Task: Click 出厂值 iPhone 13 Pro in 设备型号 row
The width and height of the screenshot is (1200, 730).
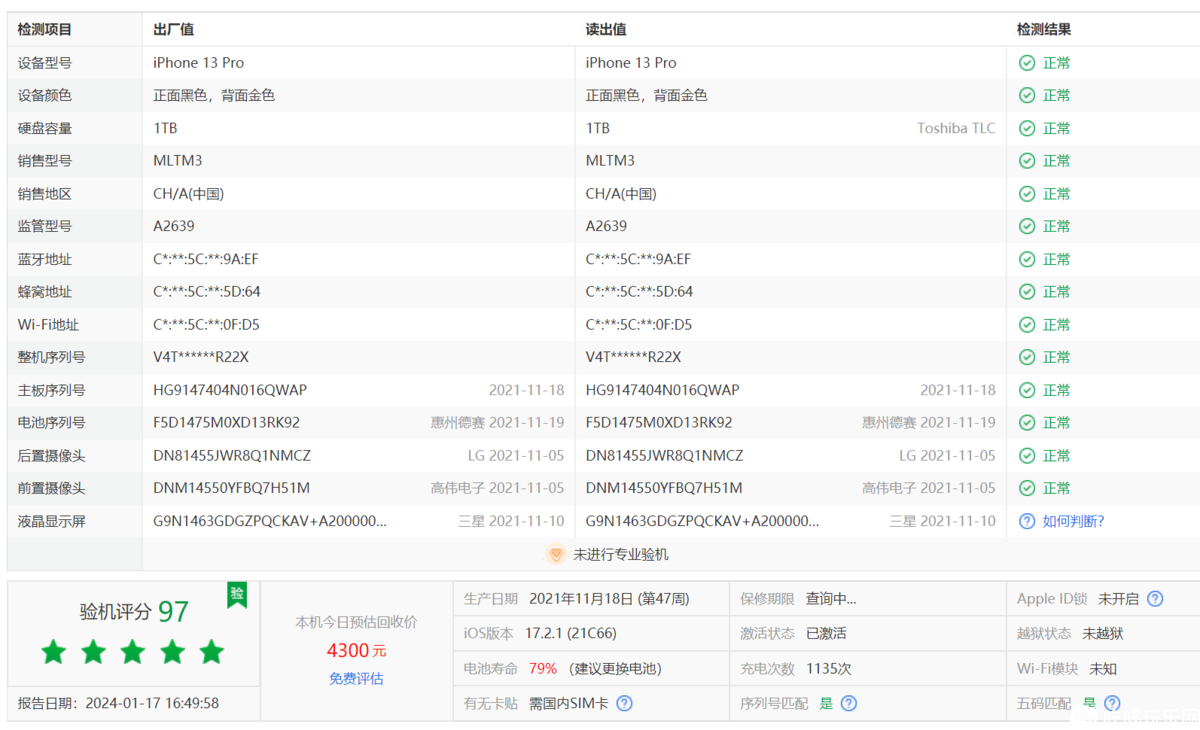Action: [198, 63]
